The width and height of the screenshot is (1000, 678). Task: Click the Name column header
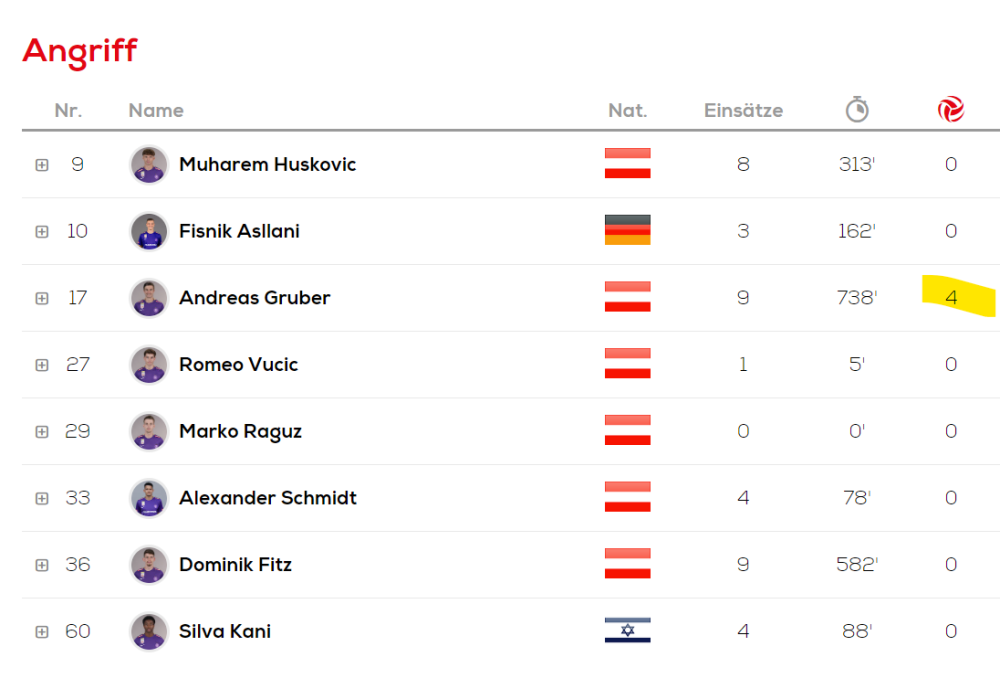click(x=156, y=110)
